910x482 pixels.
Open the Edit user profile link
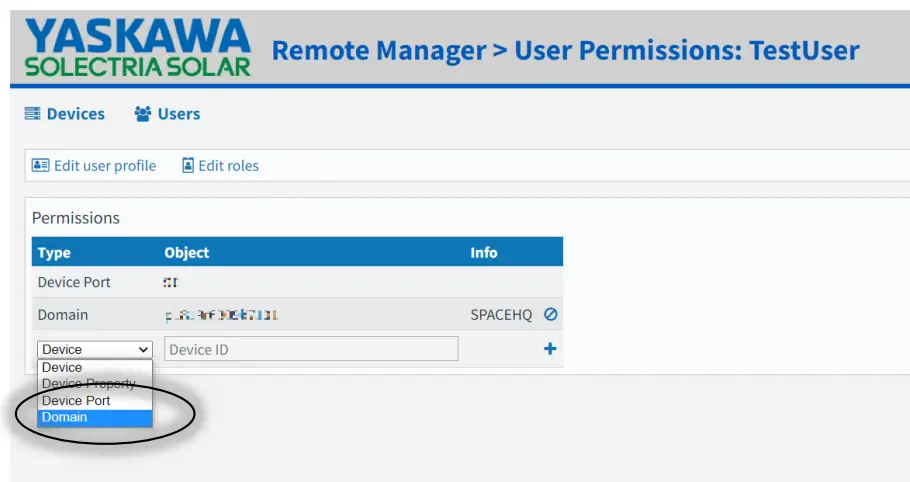(104, 165)
